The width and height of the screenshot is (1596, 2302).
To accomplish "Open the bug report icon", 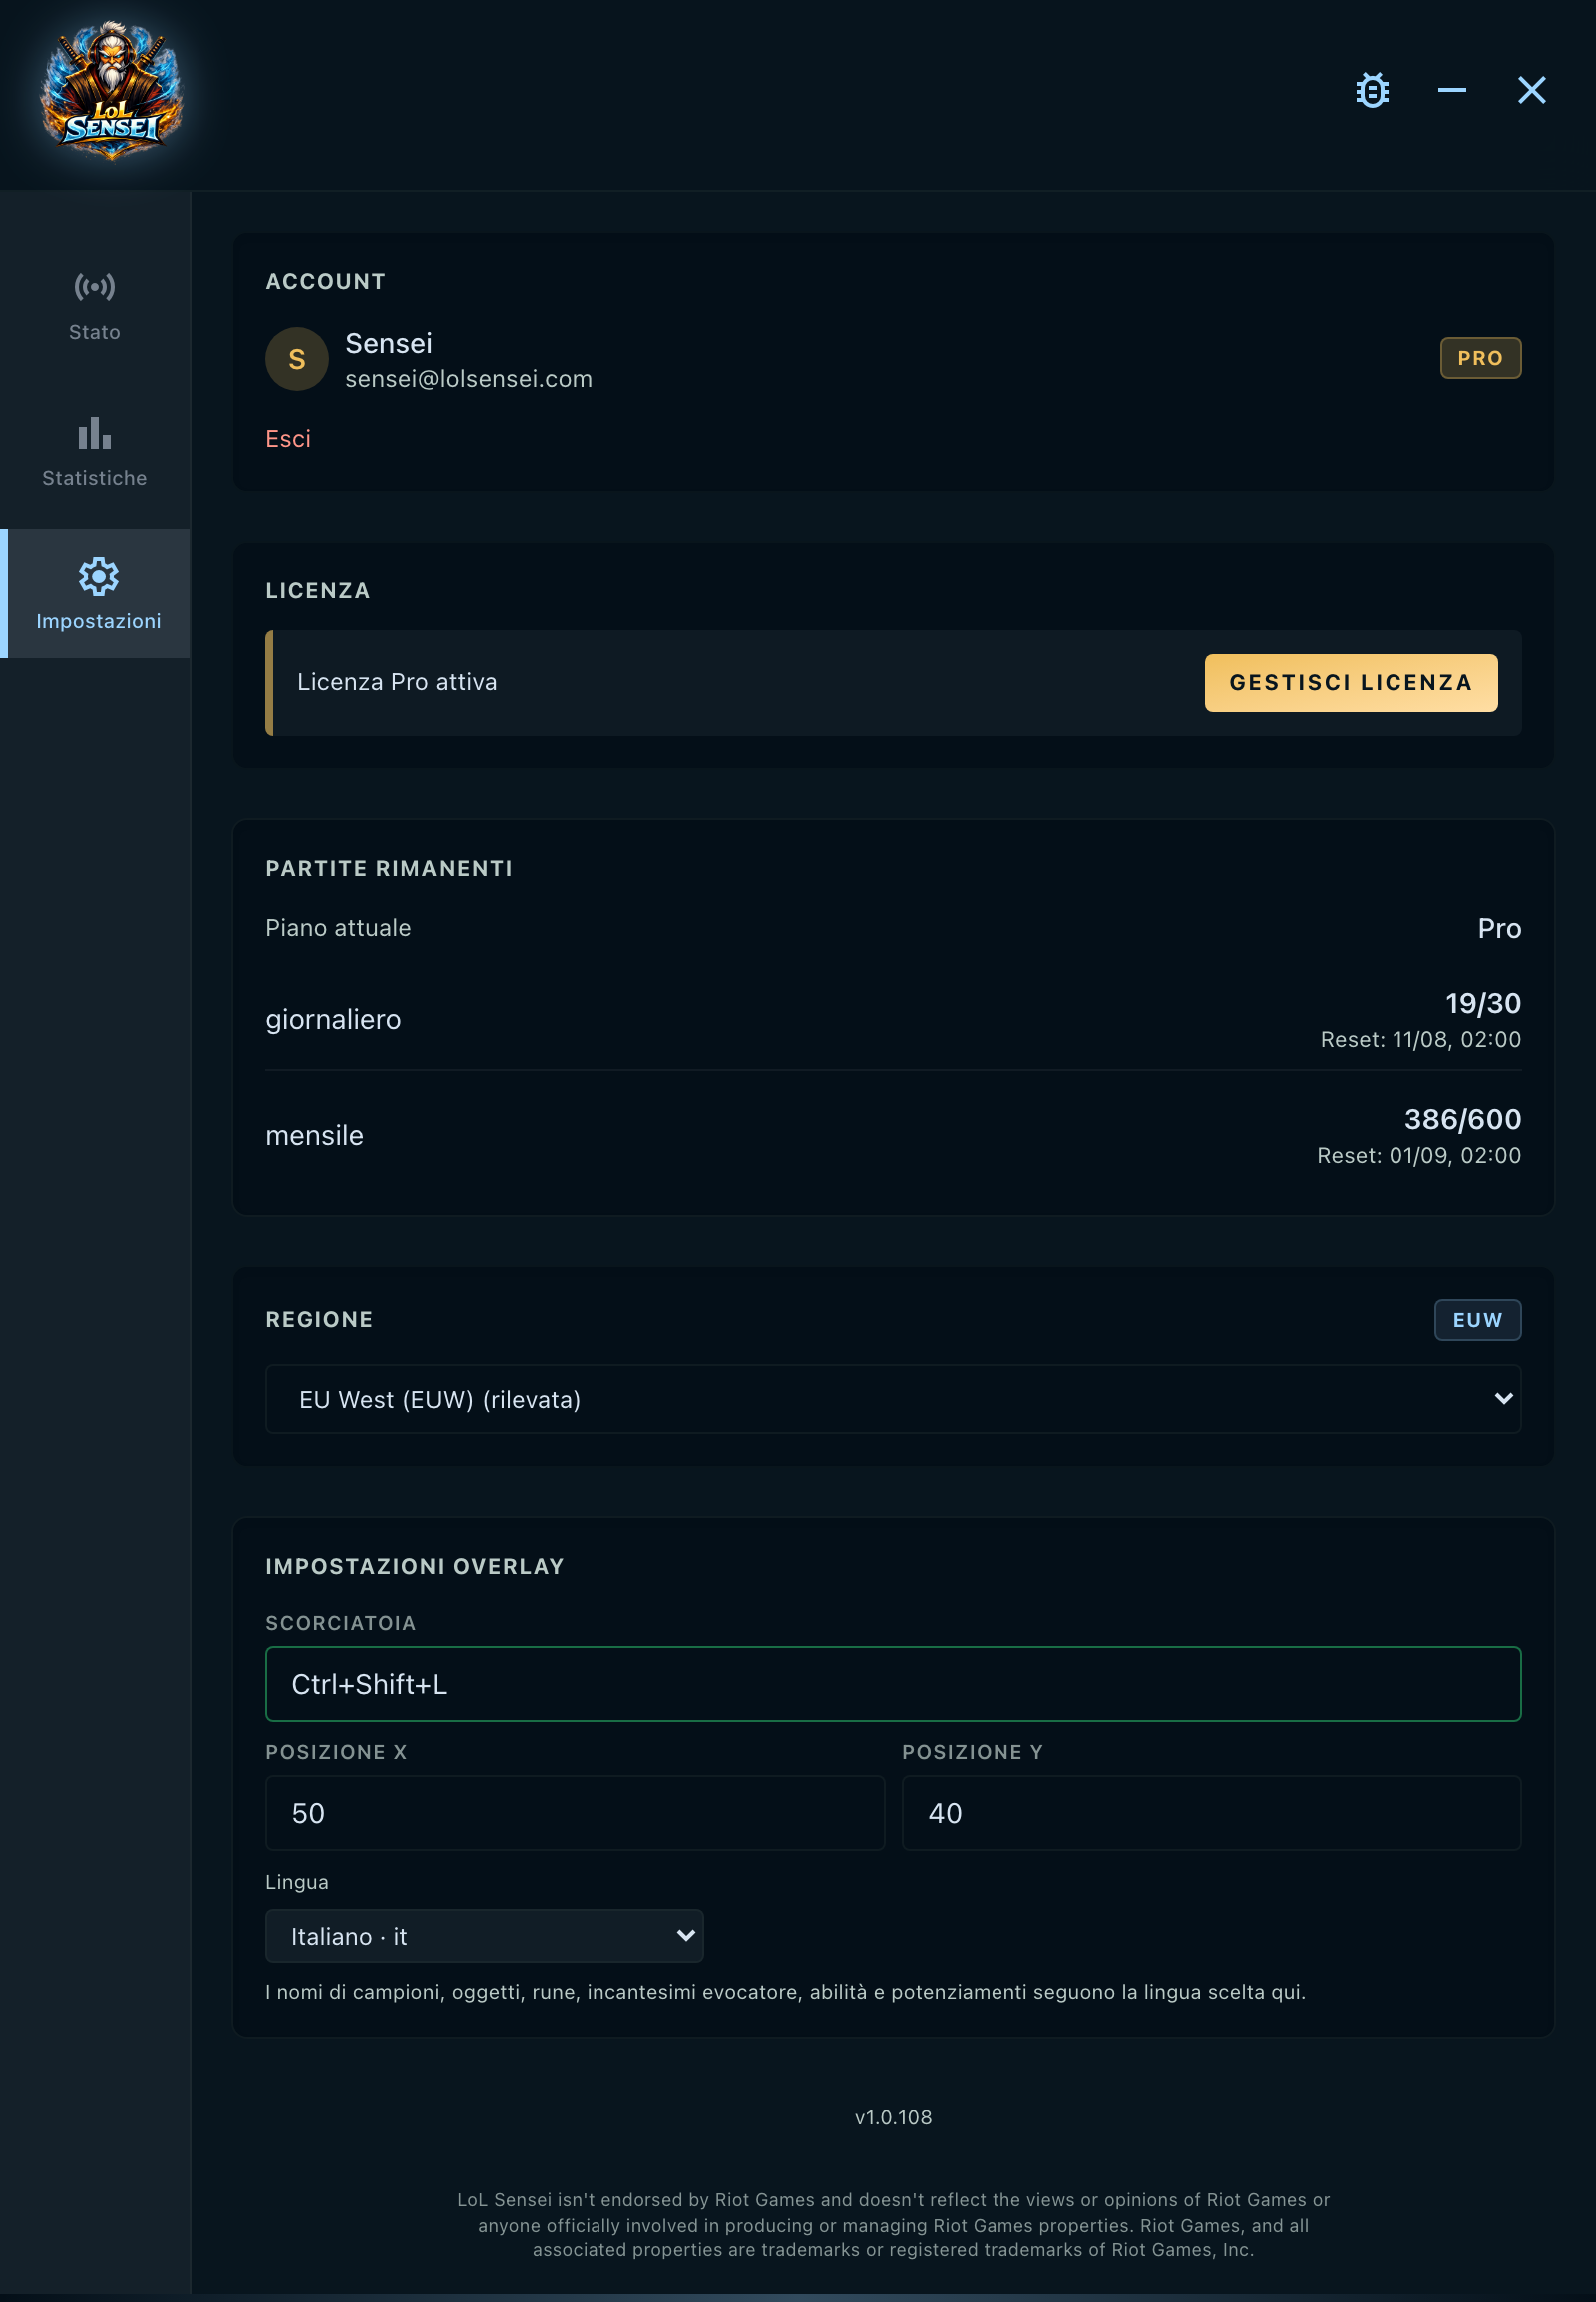I will coord(1372,90).
